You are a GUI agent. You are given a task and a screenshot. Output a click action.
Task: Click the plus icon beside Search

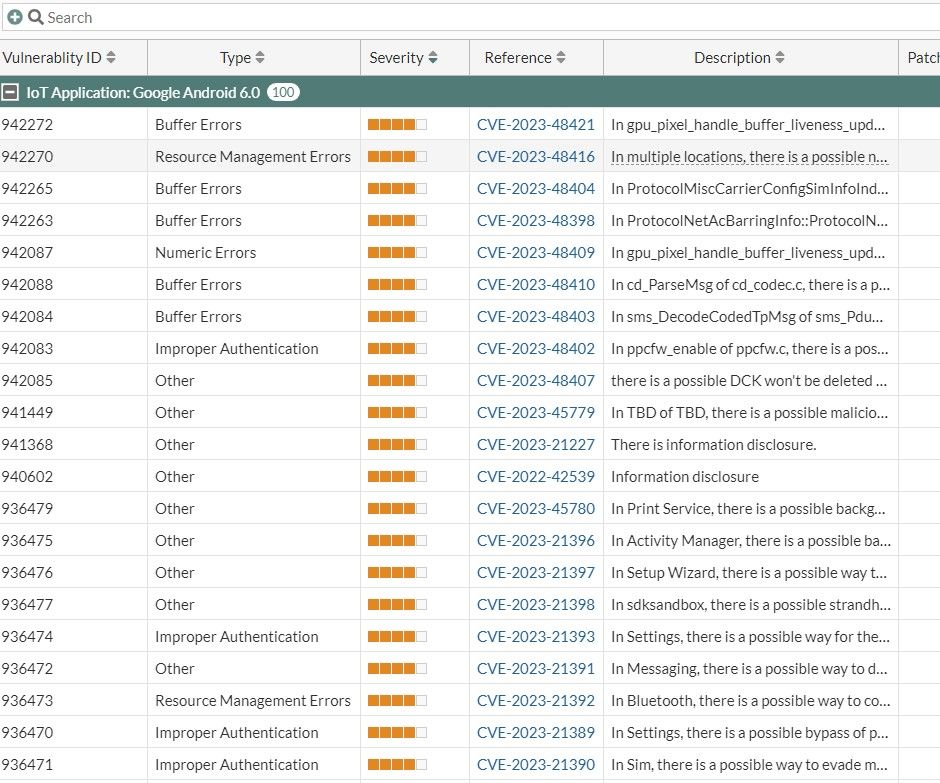[x=14, y=17]
